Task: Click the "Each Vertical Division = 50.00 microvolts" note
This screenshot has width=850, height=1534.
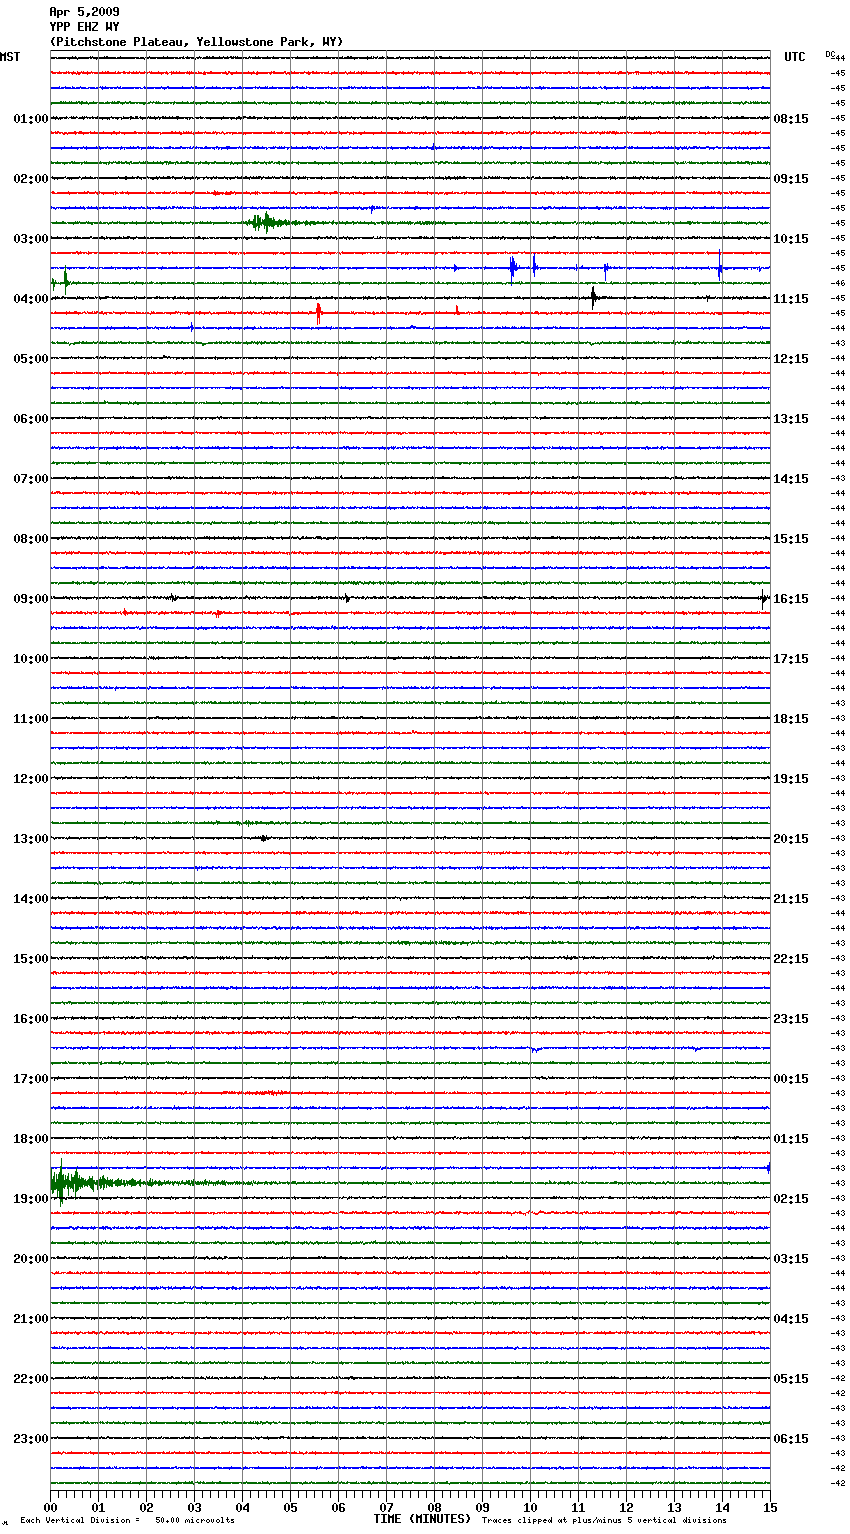Action: pyautogui.click(x=127, y=1521)
